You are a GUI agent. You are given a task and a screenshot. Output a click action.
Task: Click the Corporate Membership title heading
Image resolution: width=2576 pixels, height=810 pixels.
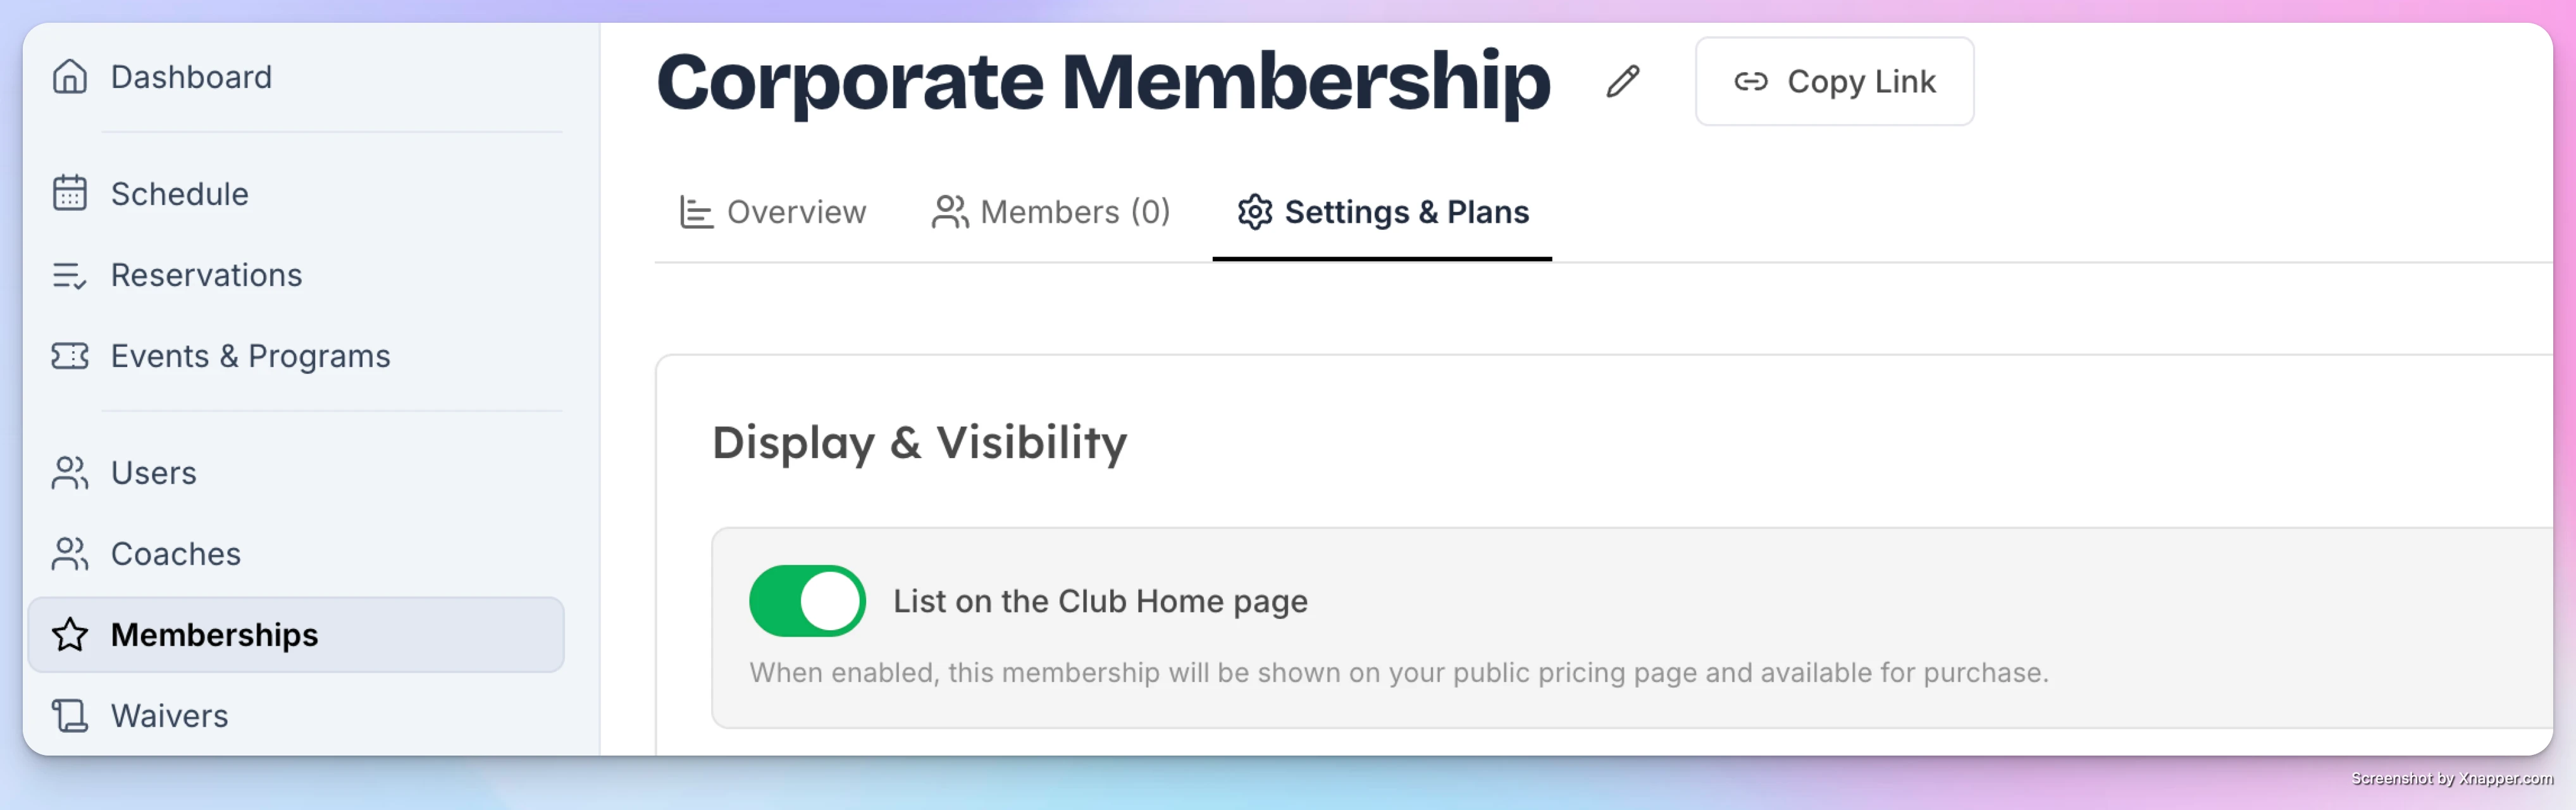coord(1103,82)
